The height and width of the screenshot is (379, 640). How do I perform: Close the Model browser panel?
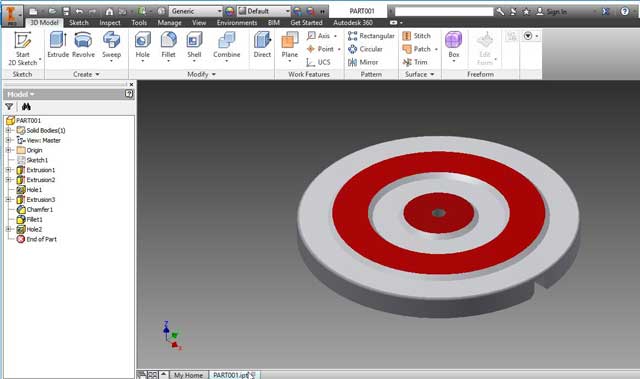[x=131, y=84]
